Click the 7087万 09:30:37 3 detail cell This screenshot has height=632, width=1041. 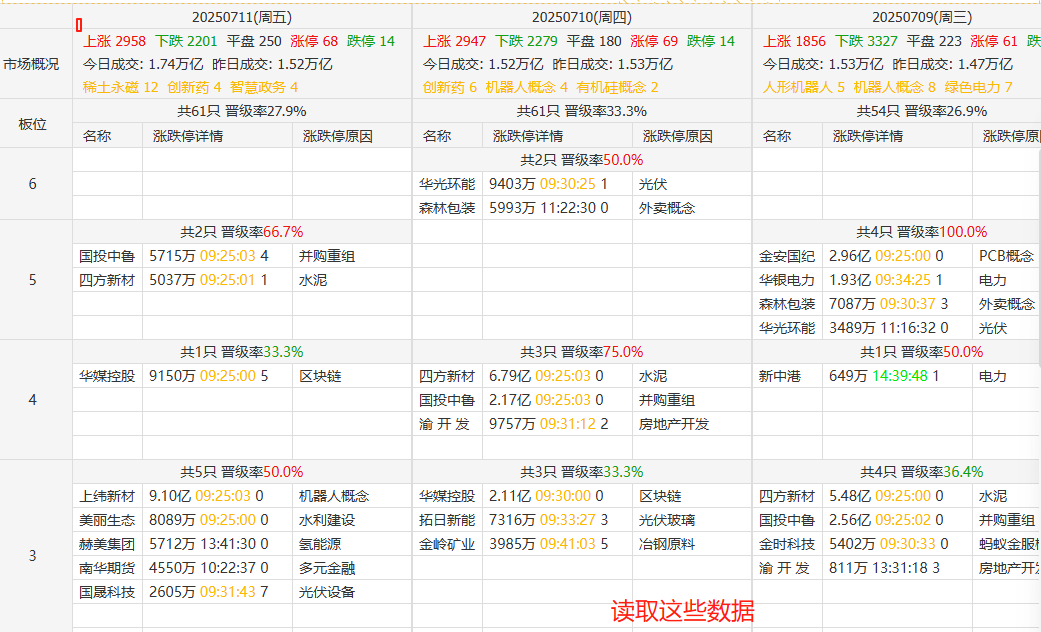(888, 304)
